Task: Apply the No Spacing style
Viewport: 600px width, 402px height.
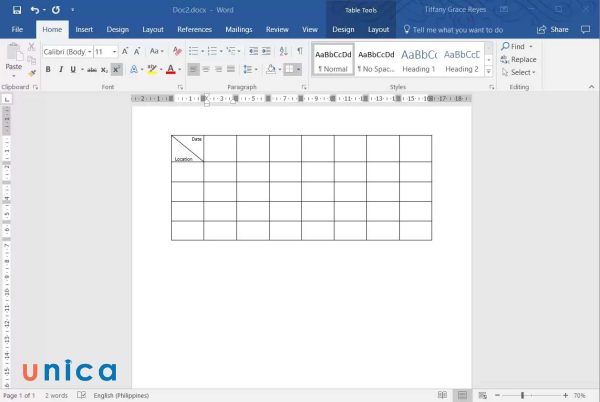Action: 376,60
